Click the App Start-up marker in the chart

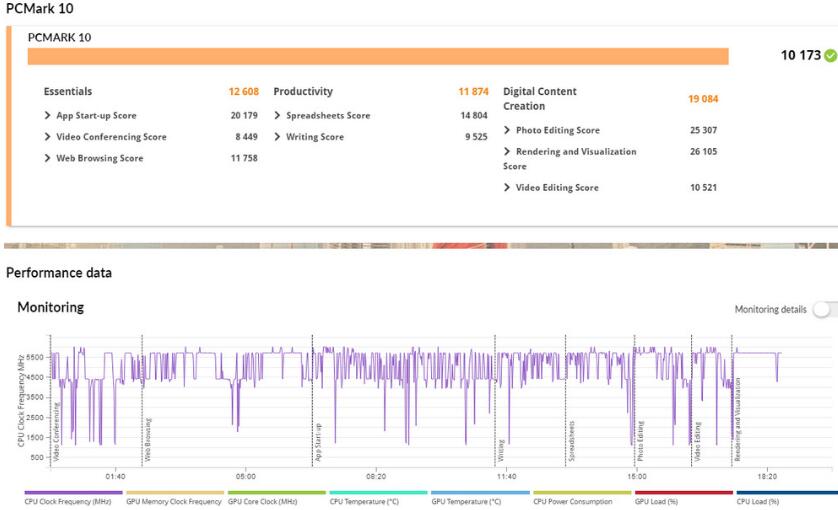click(318, 440)
